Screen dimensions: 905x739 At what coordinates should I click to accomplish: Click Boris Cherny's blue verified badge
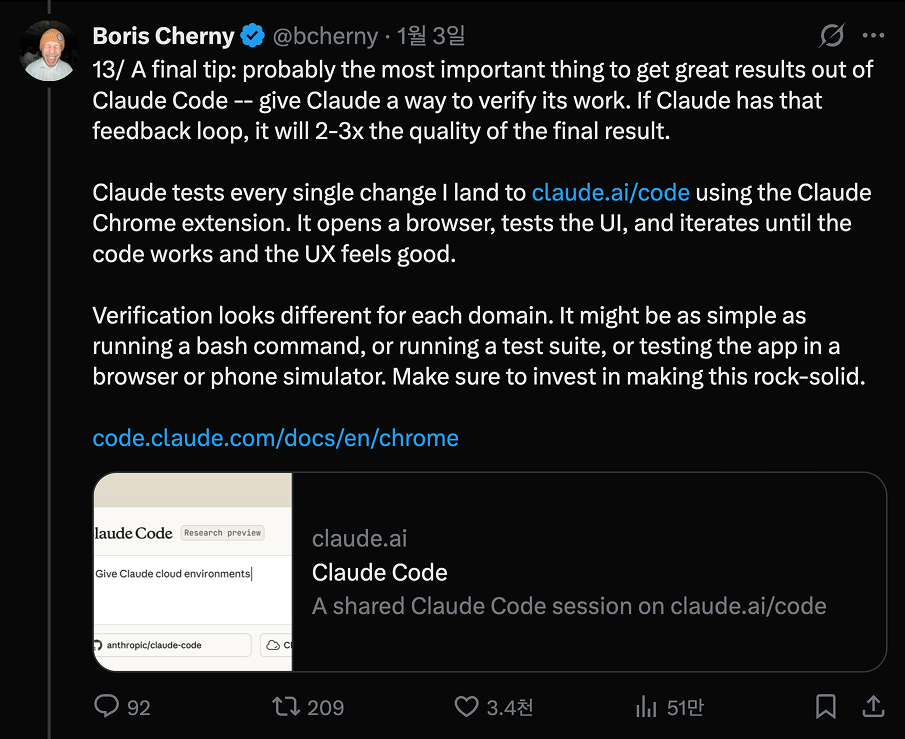pyautogui.click(x=251, y=35)
